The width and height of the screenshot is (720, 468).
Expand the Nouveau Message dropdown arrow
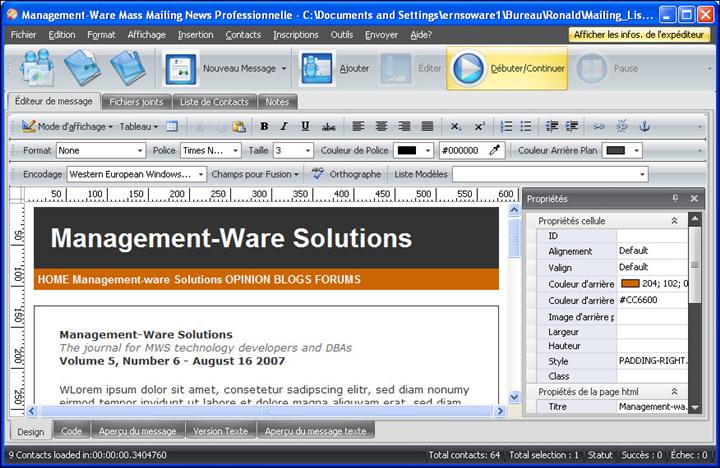point(284,68)
